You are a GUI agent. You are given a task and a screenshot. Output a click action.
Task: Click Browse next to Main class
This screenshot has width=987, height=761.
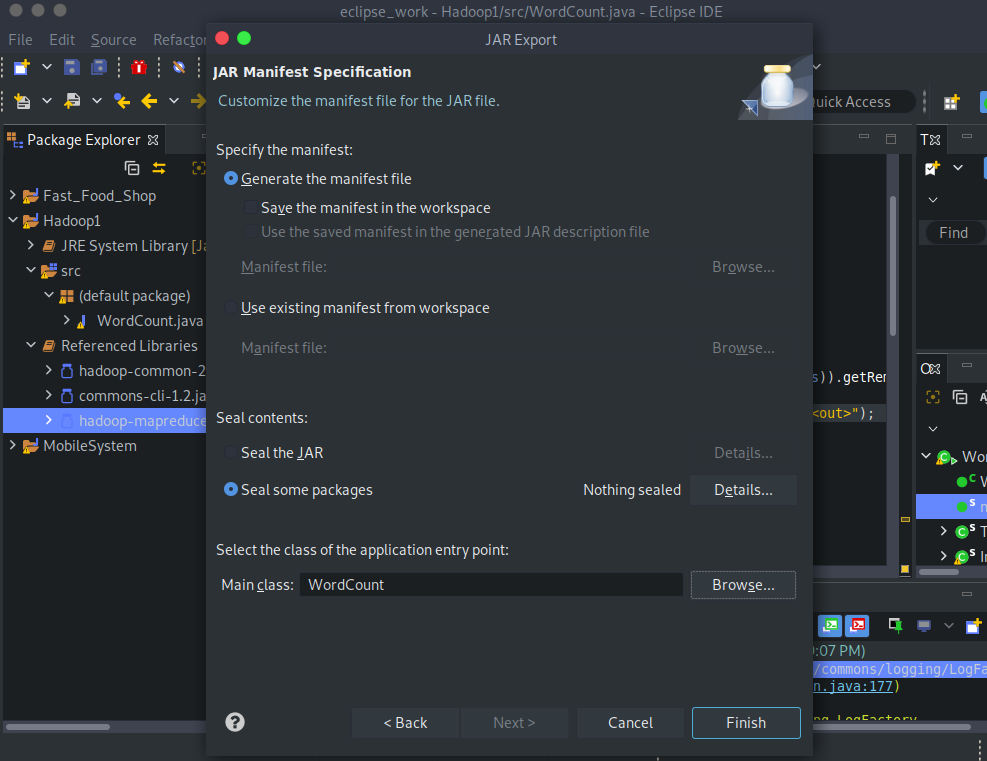743,585
